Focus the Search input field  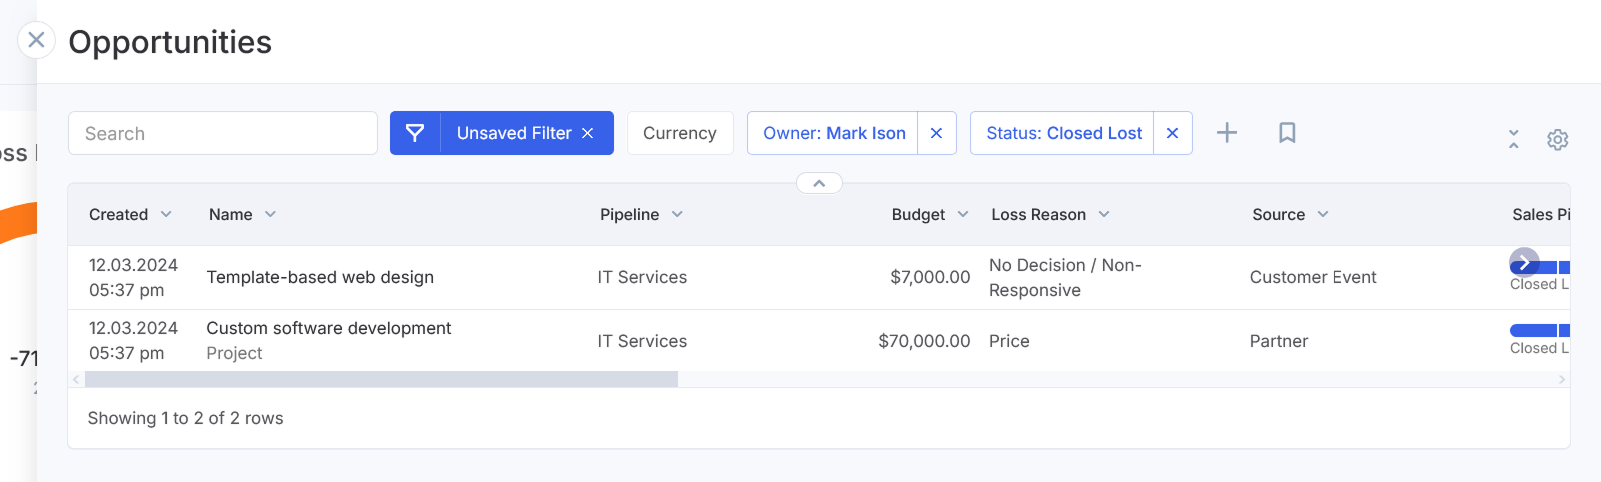tap(223, 133)
